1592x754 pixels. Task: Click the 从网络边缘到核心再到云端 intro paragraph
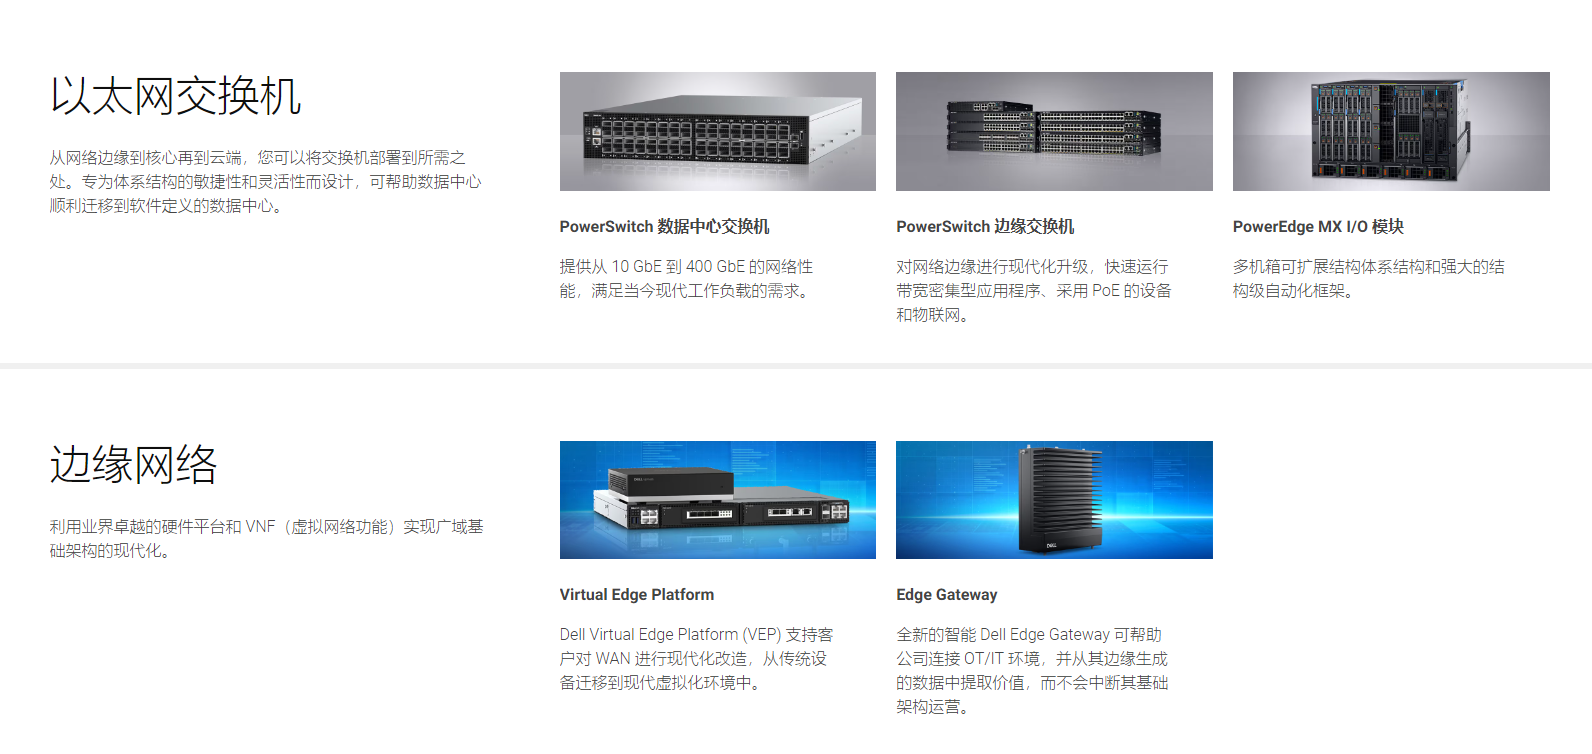[265, 182]
